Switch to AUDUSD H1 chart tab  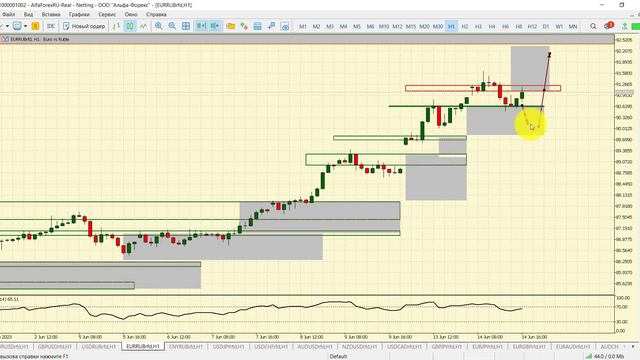click(x=314, y=347)
